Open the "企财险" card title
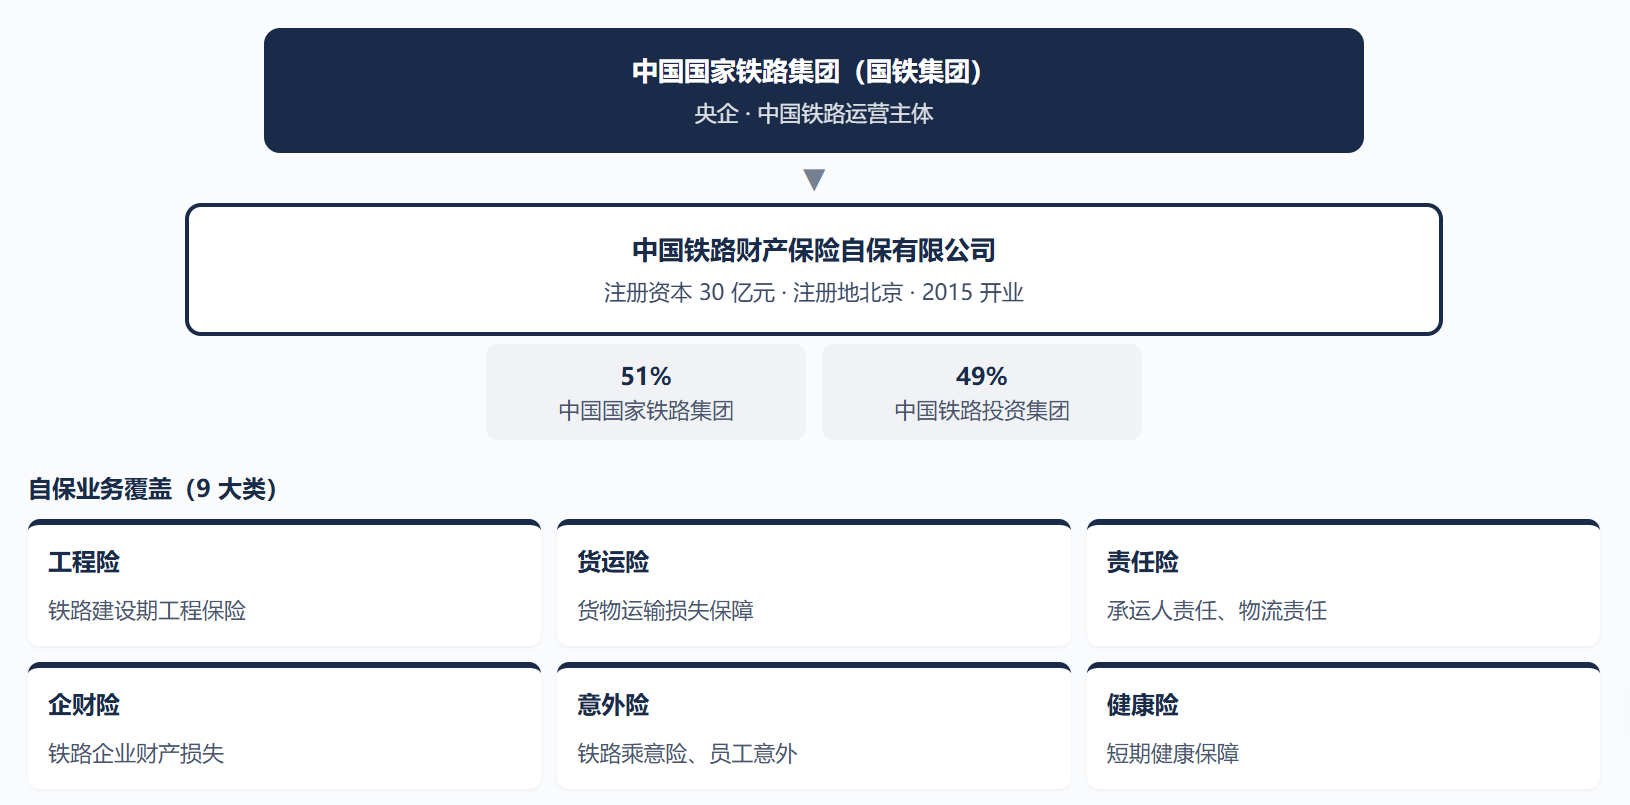The image size is (1630, 805). tap(84, 705)
